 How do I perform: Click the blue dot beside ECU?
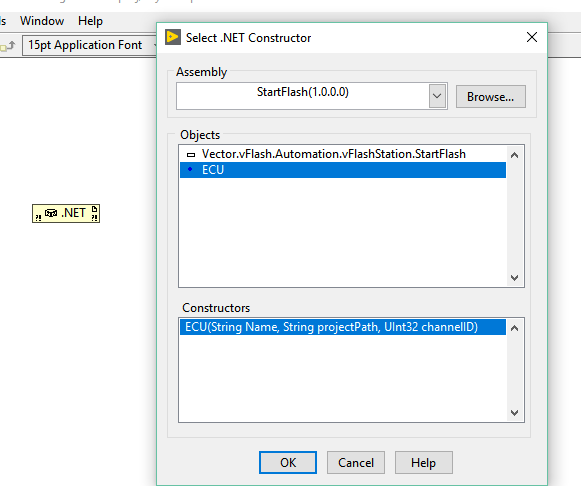tap(190, 169)
